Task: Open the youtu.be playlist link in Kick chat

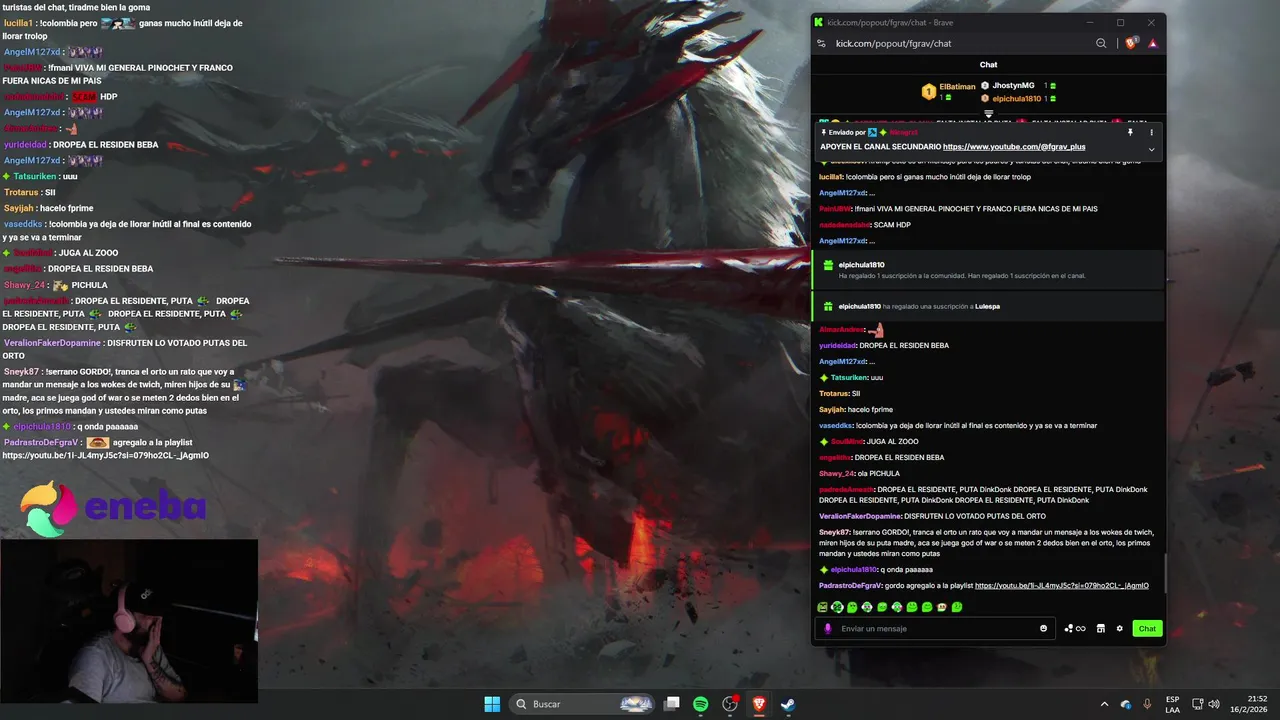Action: click(1062, 586)
